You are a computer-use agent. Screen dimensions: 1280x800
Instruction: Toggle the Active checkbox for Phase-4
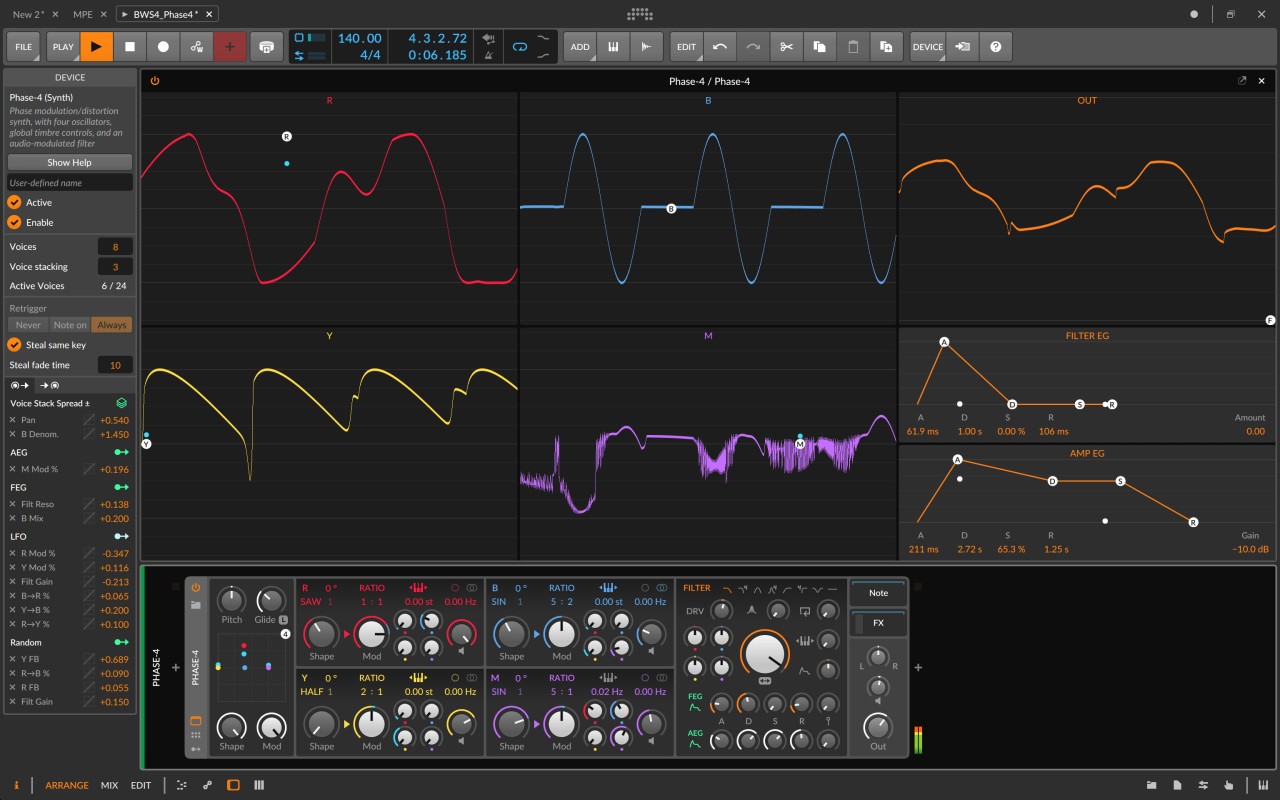pyautogui.click(x=14, y=202)
